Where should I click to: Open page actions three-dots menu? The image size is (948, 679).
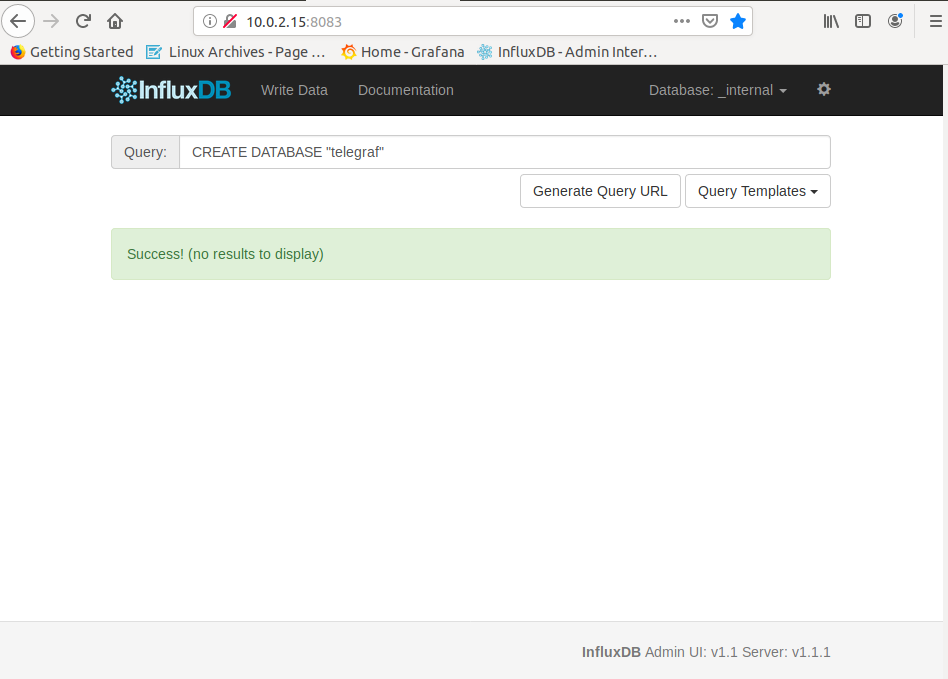pyautogui.click(x=681, y=21)
